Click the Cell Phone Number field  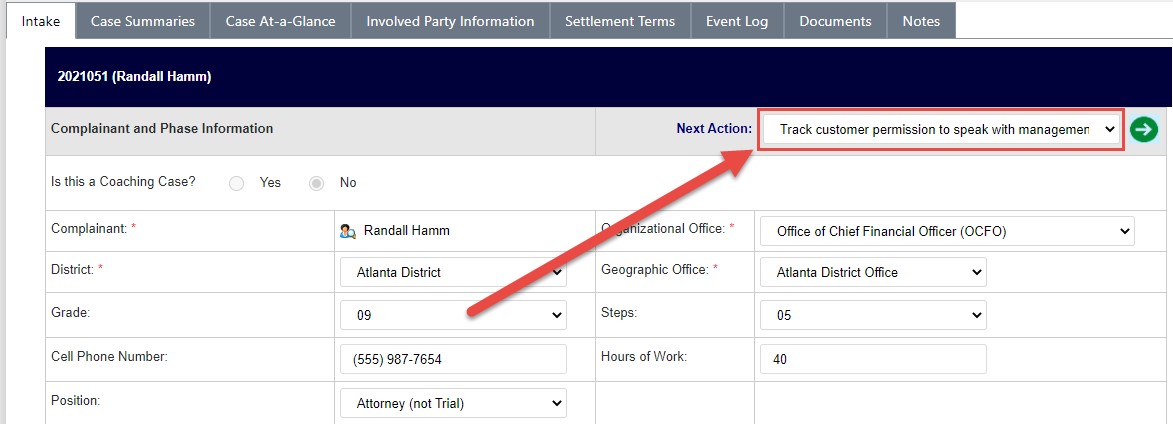coord(453,360)
